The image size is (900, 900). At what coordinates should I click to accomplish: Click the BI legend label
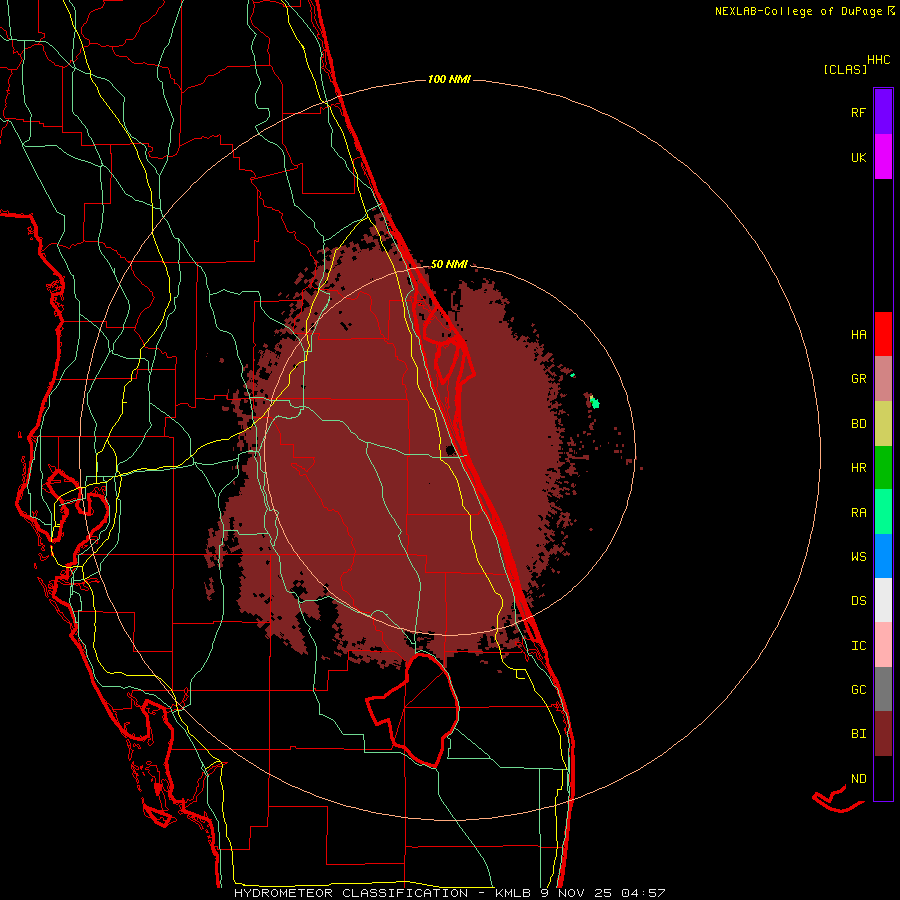pos(858,734)
